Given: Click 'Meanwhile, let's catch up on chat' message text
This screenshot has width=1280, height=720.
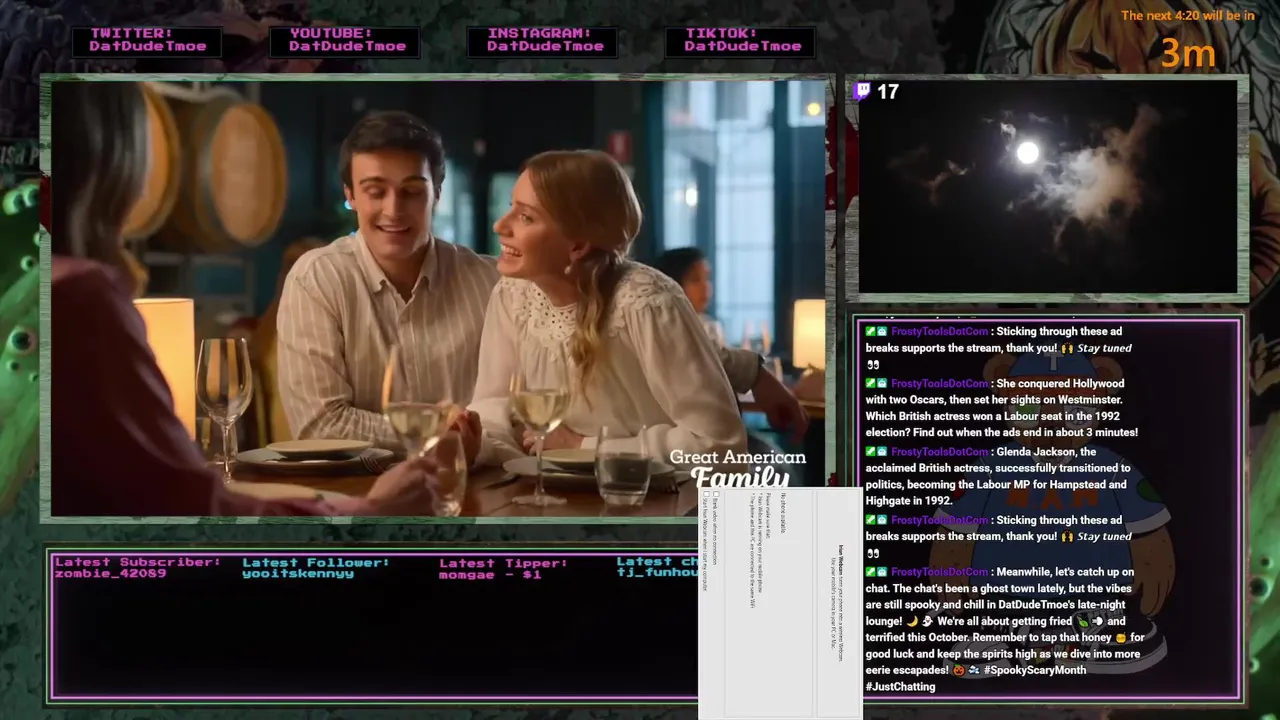Looking at the screenshot, I should click(1005, 629).
